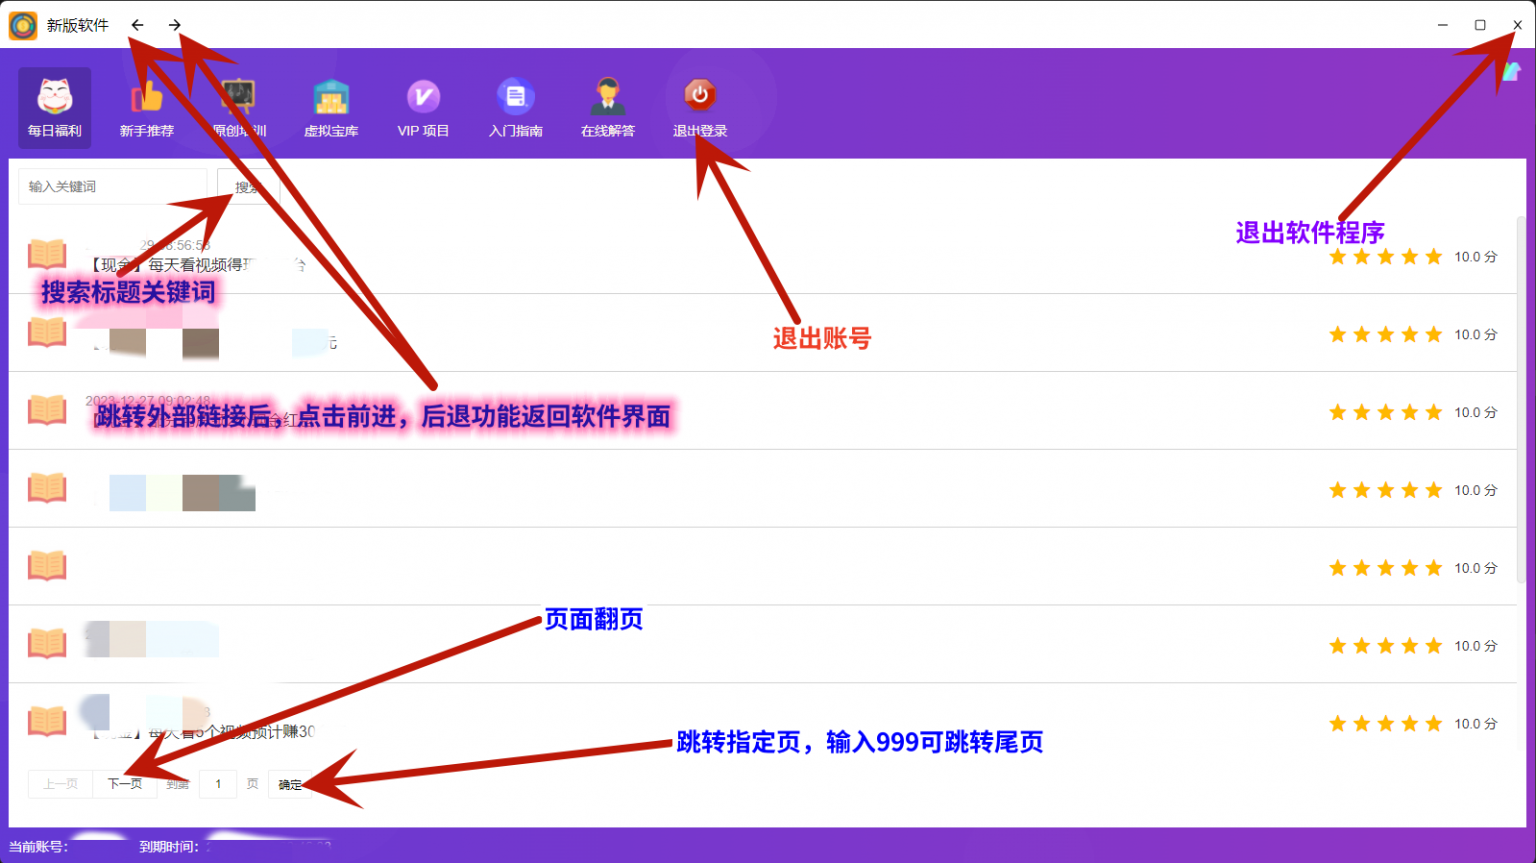Select the page number input box
Viewport: 1536px width, 863px height.
(x=218, y=784)
